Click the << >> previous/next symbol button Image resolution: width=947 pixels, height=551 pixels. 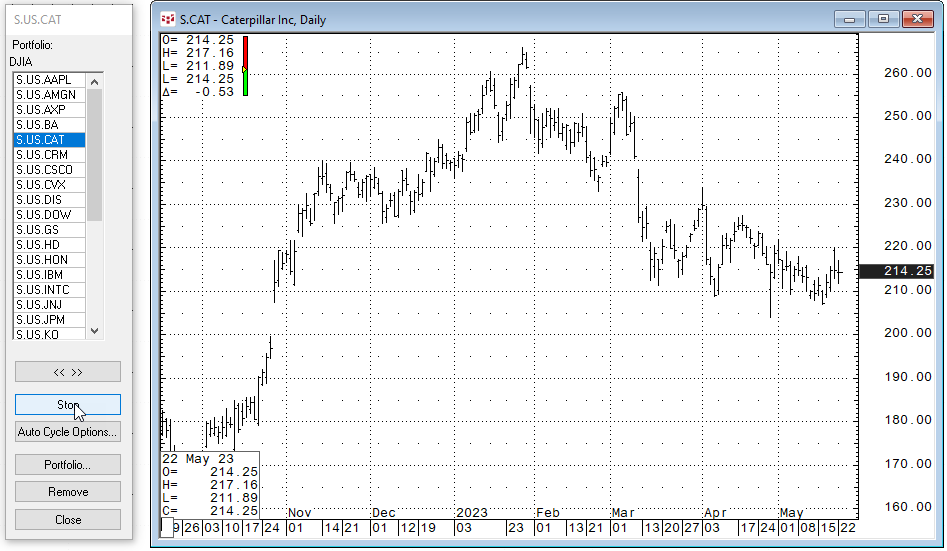pyautogui.click(x=68, y=372)
